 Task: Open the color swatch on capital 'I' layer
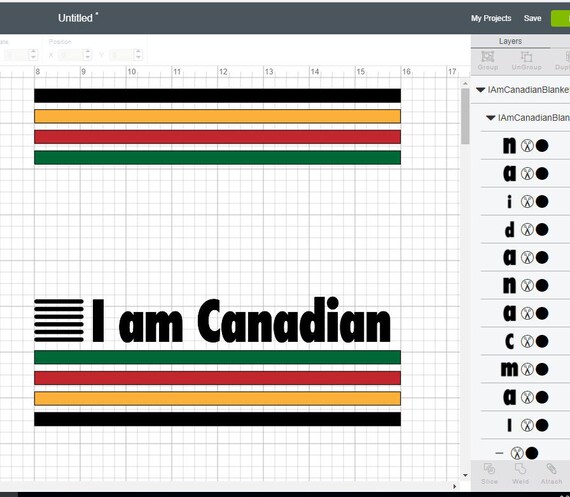[x=542, y=425]
